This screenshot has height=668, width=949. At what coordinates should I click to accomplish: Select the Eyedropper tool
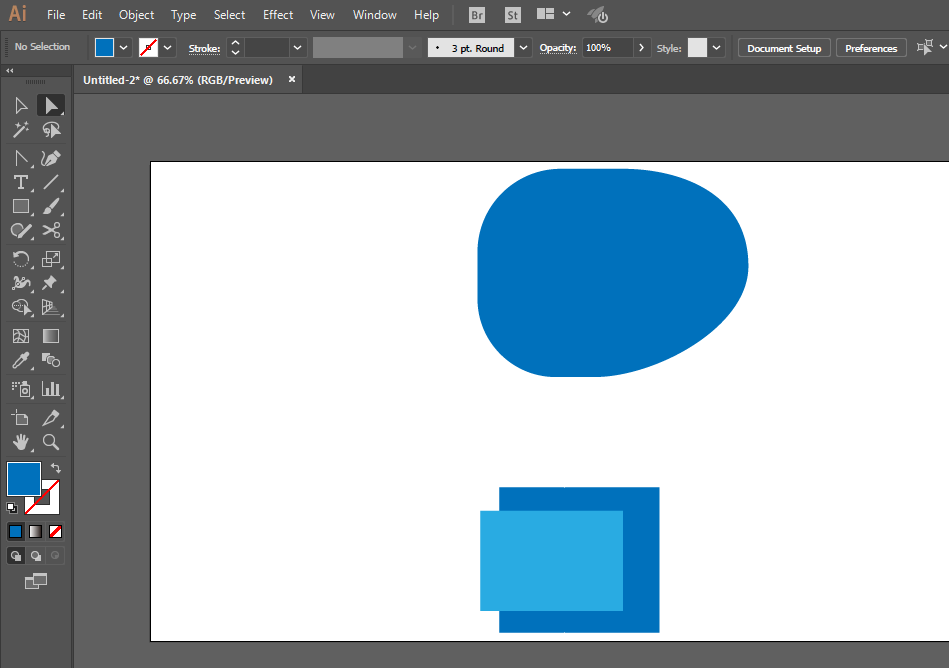21,361
